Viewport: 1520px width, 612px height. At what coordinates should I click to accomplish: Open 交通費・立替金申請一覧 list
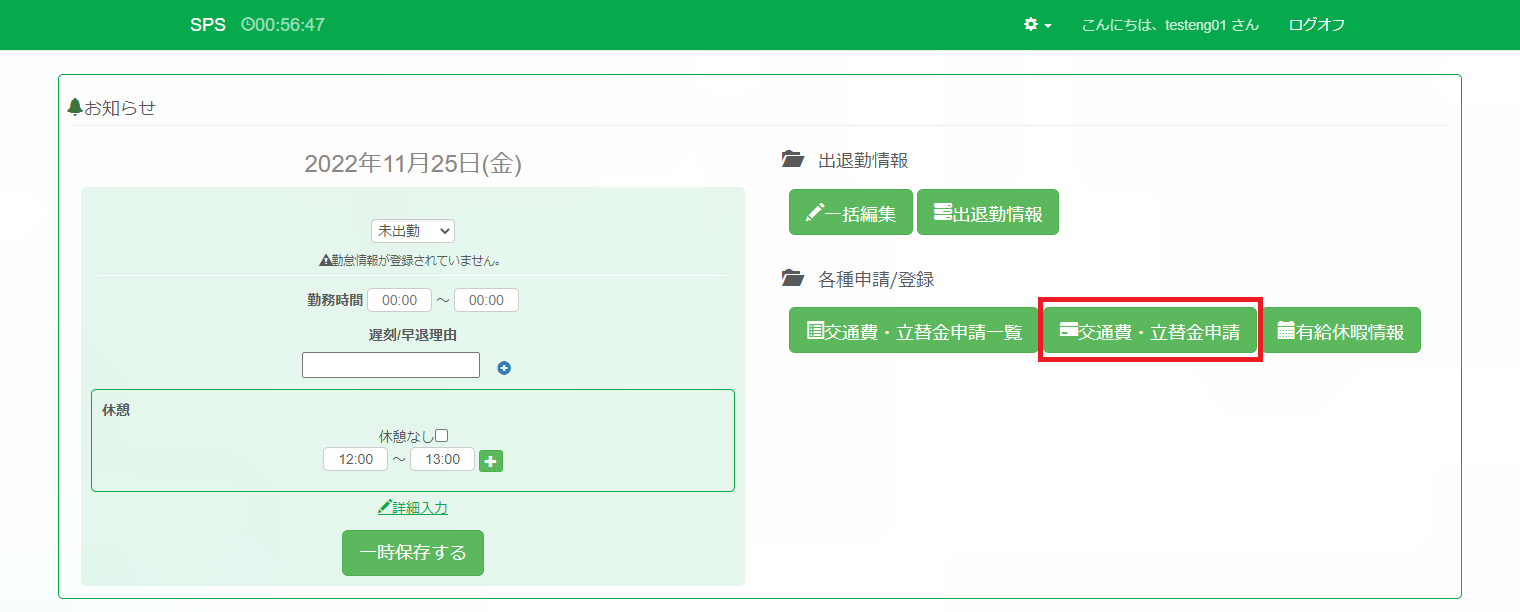pos(913,331)
